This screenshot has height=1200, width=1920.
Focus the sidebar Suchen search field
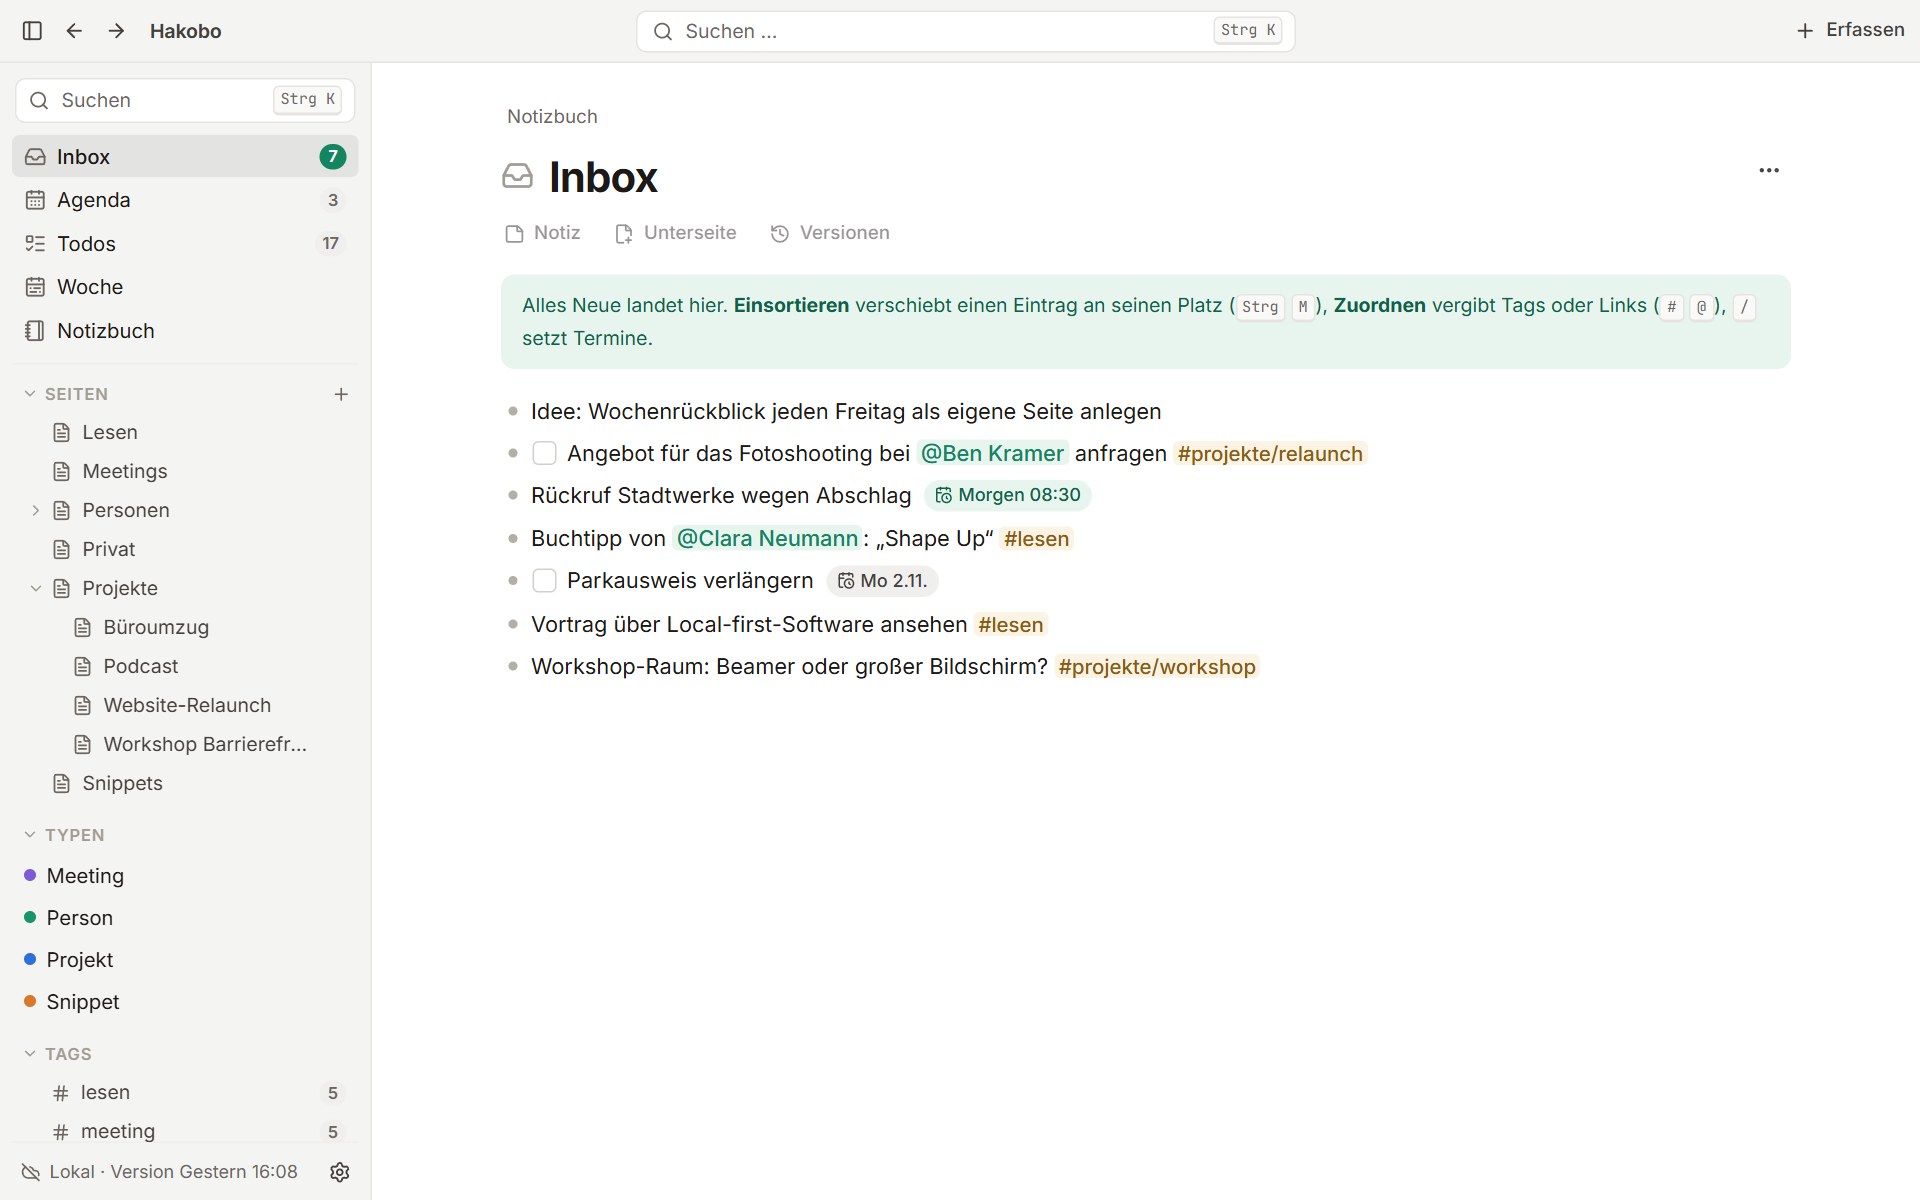[185, 100]
